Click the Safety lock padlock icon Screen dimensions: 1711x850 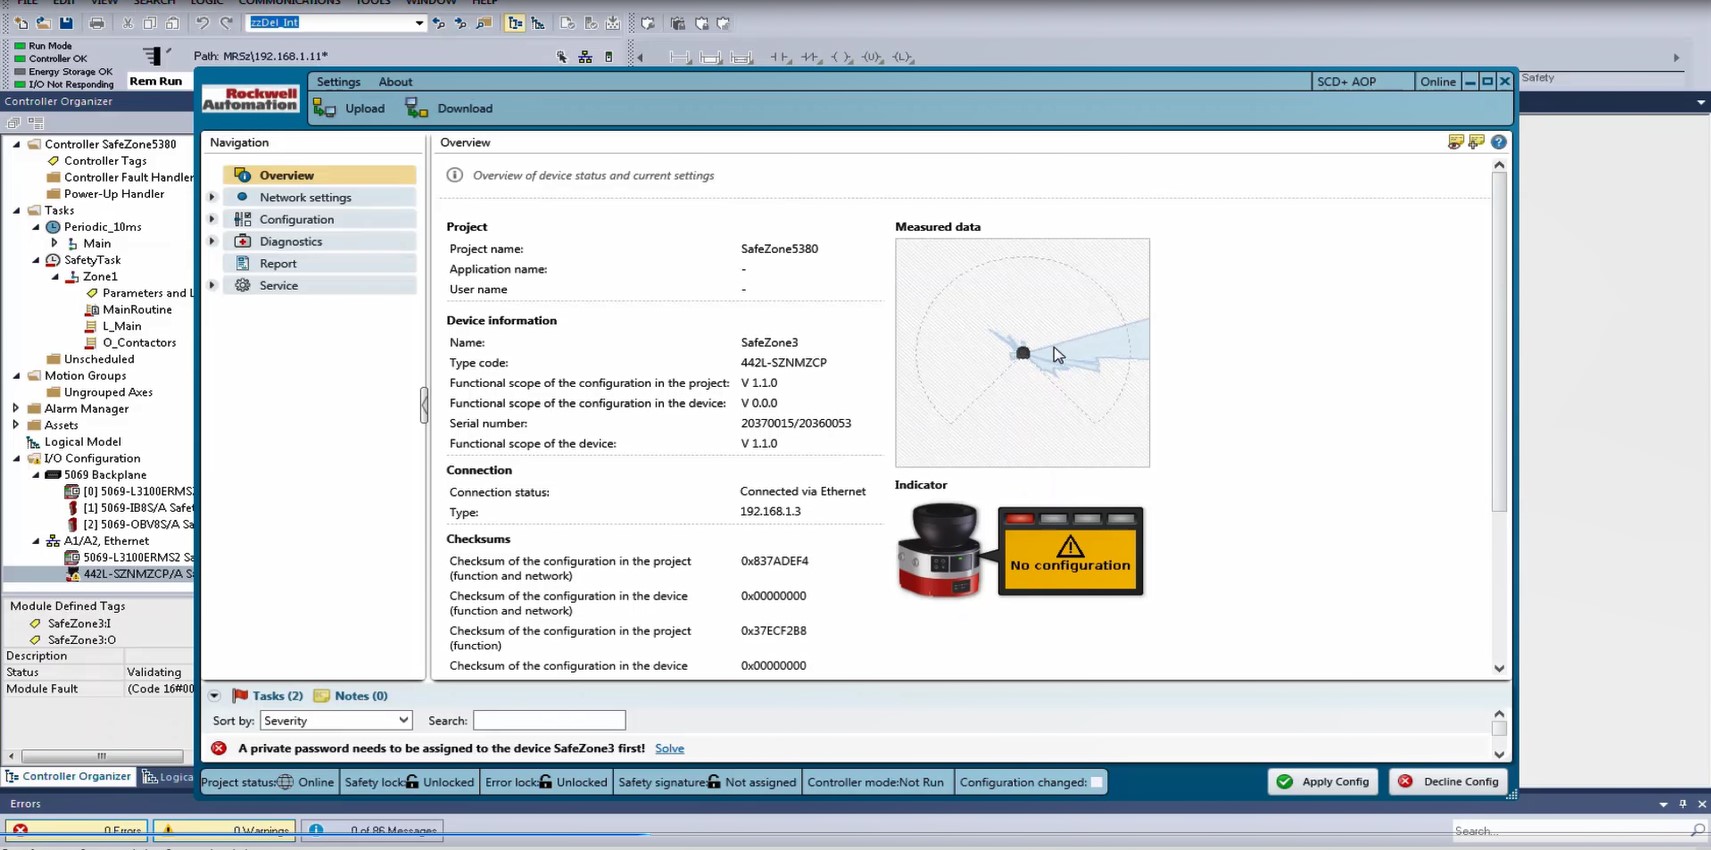(x=412, y=782)
